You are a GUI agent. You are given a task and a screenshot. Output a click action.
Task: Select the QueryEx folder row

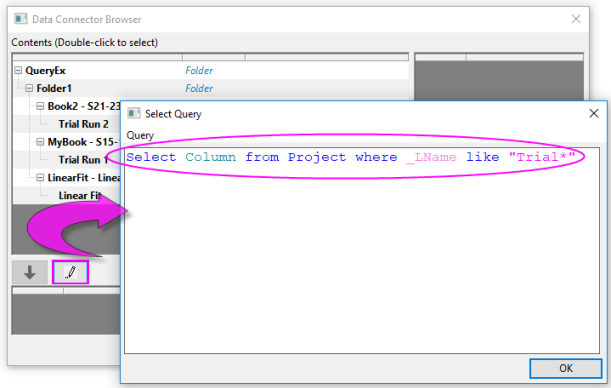[x=210, y=71]
